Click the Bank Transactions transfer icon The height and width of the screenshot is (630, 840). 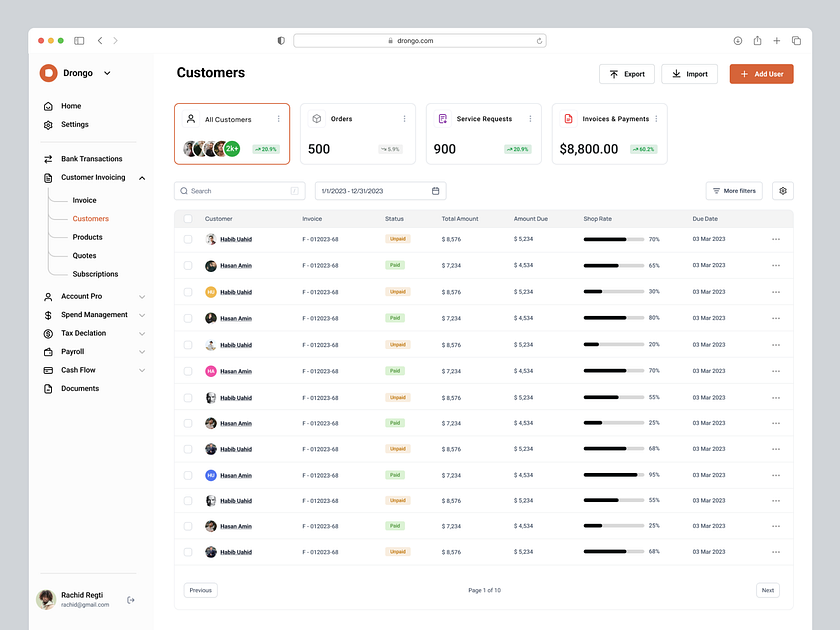48,158
